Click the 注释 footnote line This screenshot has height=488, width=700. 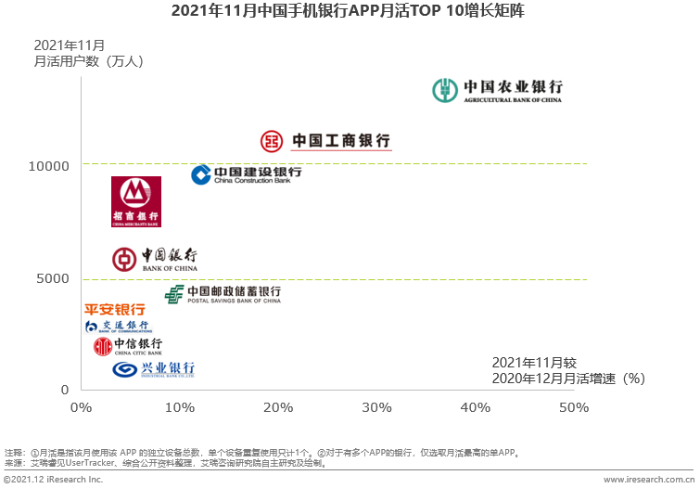coord(262,453)
